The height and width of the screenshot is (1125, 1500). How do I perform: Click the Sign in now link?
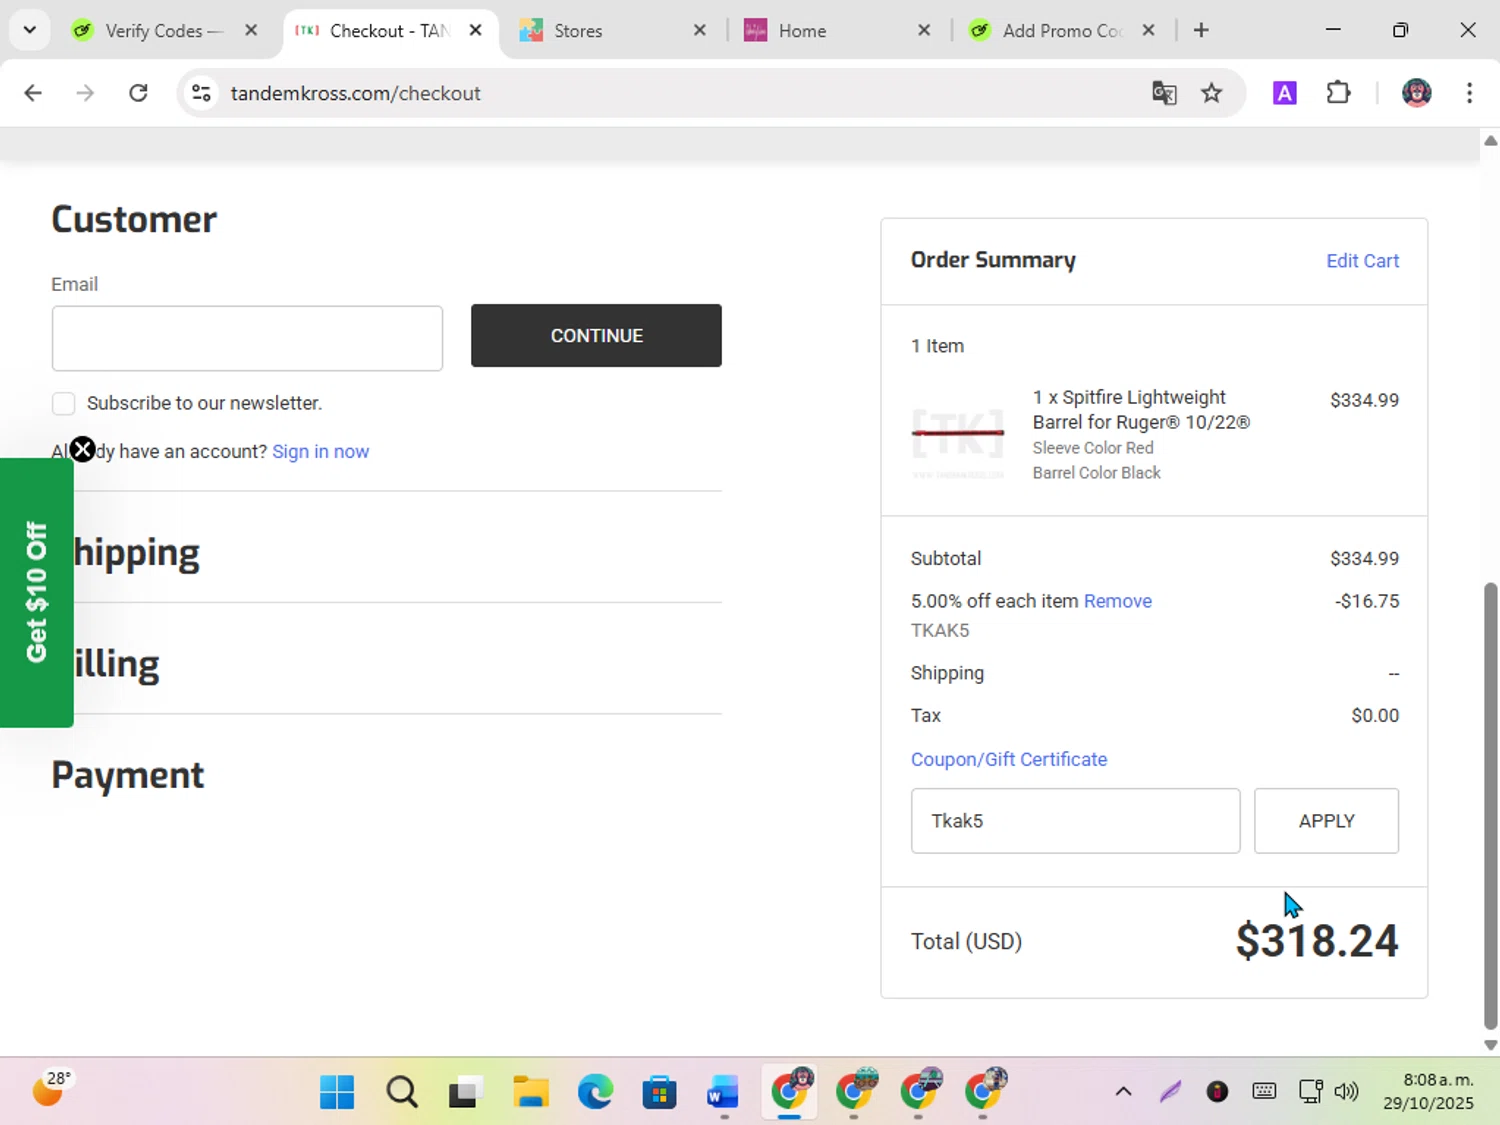(320, 451)
